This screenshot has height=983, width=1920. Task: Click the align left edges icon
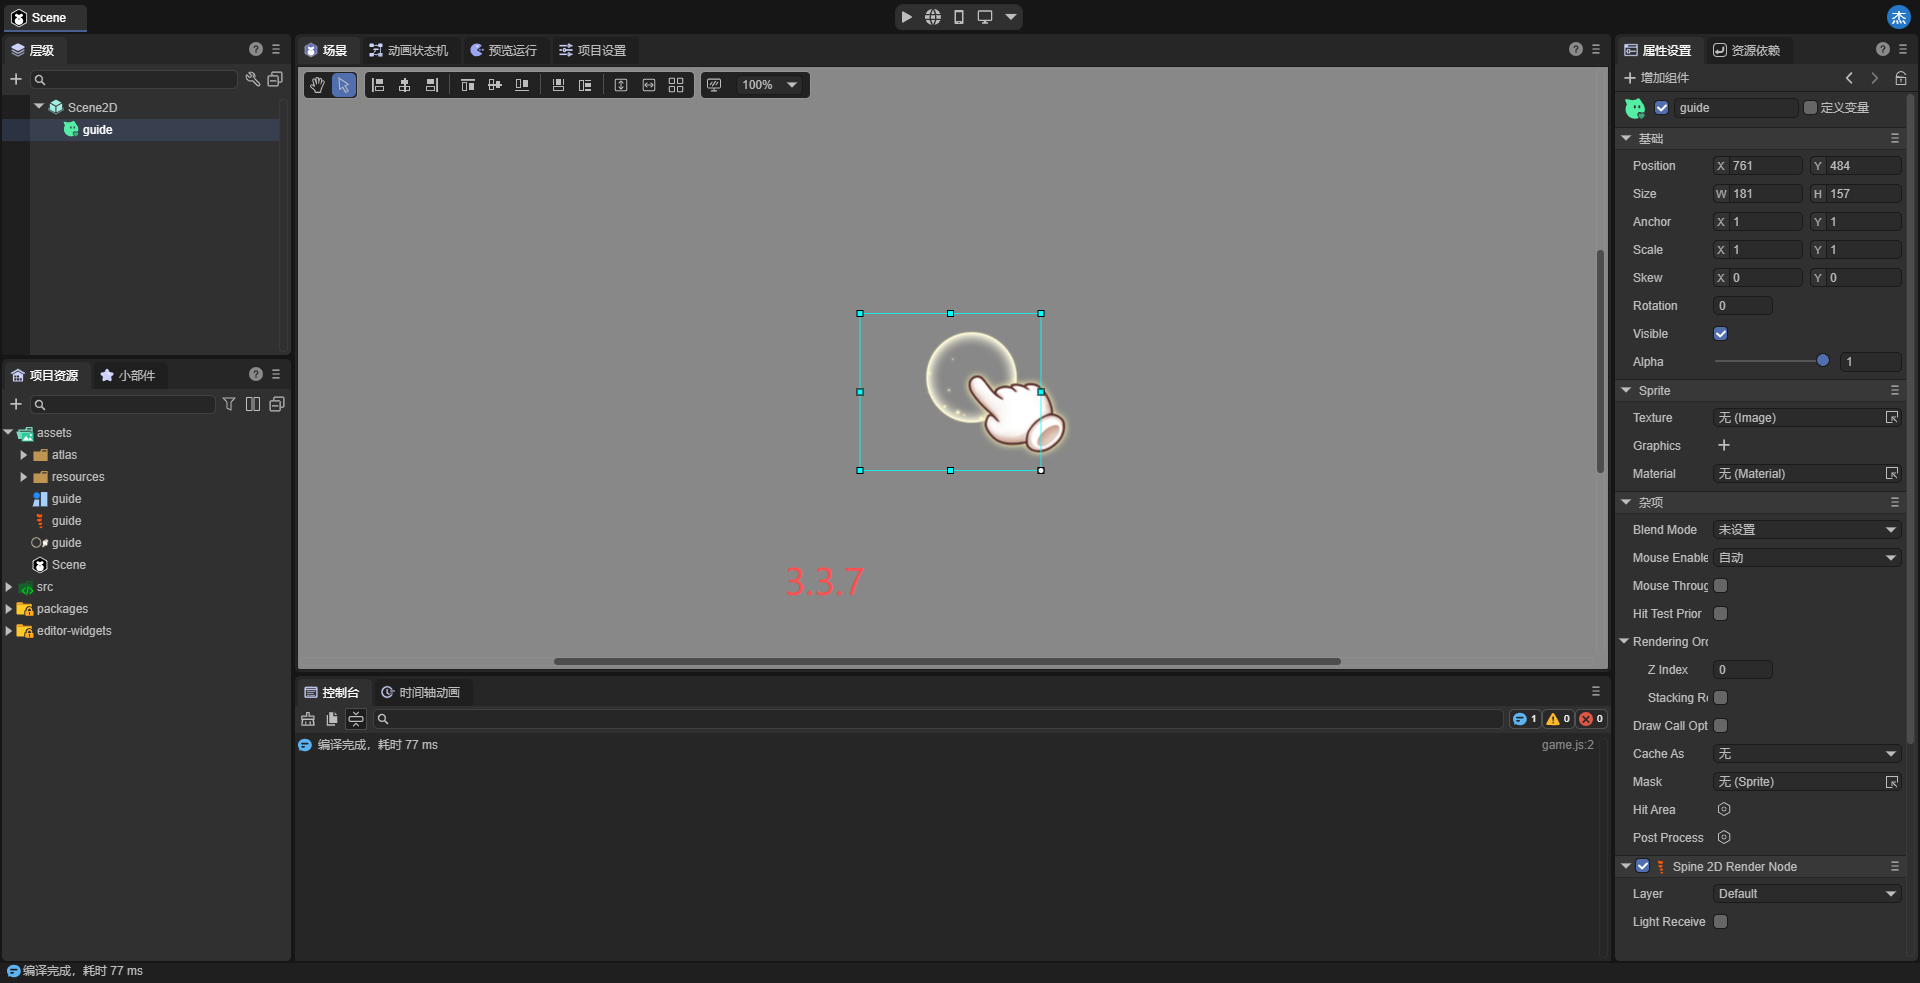(x=378, y=85)
